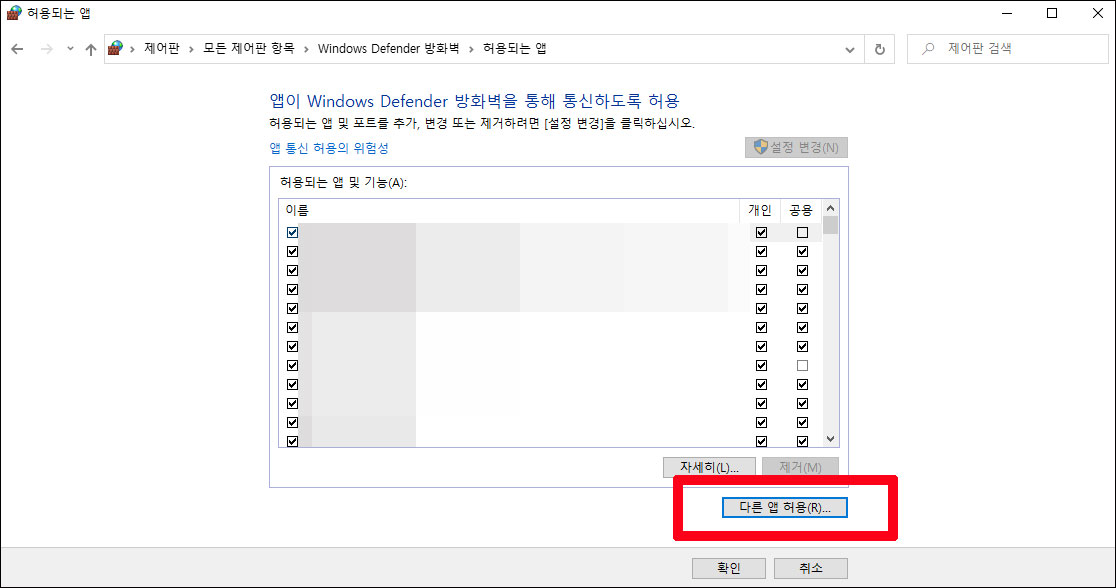Image resolution: width=1116 pixels, height=588 pixels.
Task: Expand the address bar history chevron
Action: pyautogui.click(x=850, y=50)
